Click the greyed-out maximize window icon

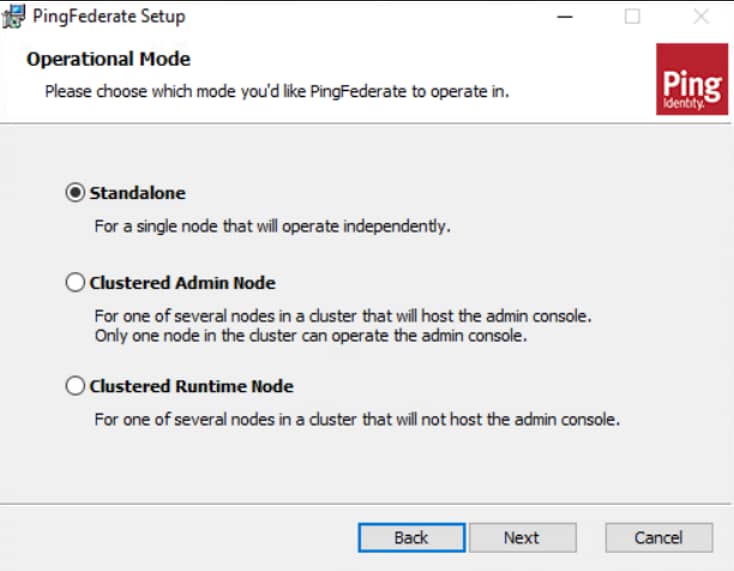[632, 17]
